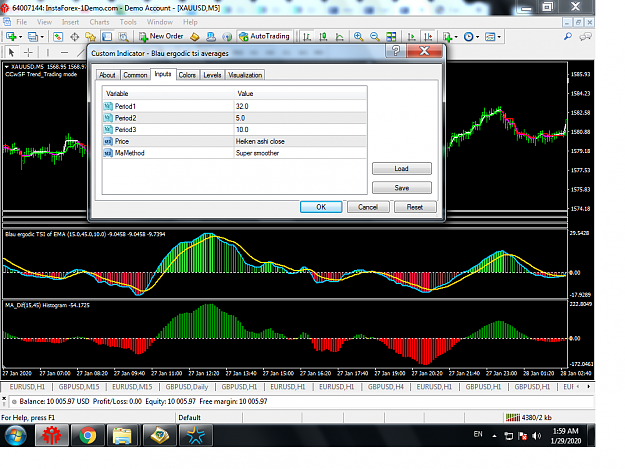The height and width of the screenshot is (469, 625).
Task: Open the Profiles toolbar icon
Action: point(32,37)
